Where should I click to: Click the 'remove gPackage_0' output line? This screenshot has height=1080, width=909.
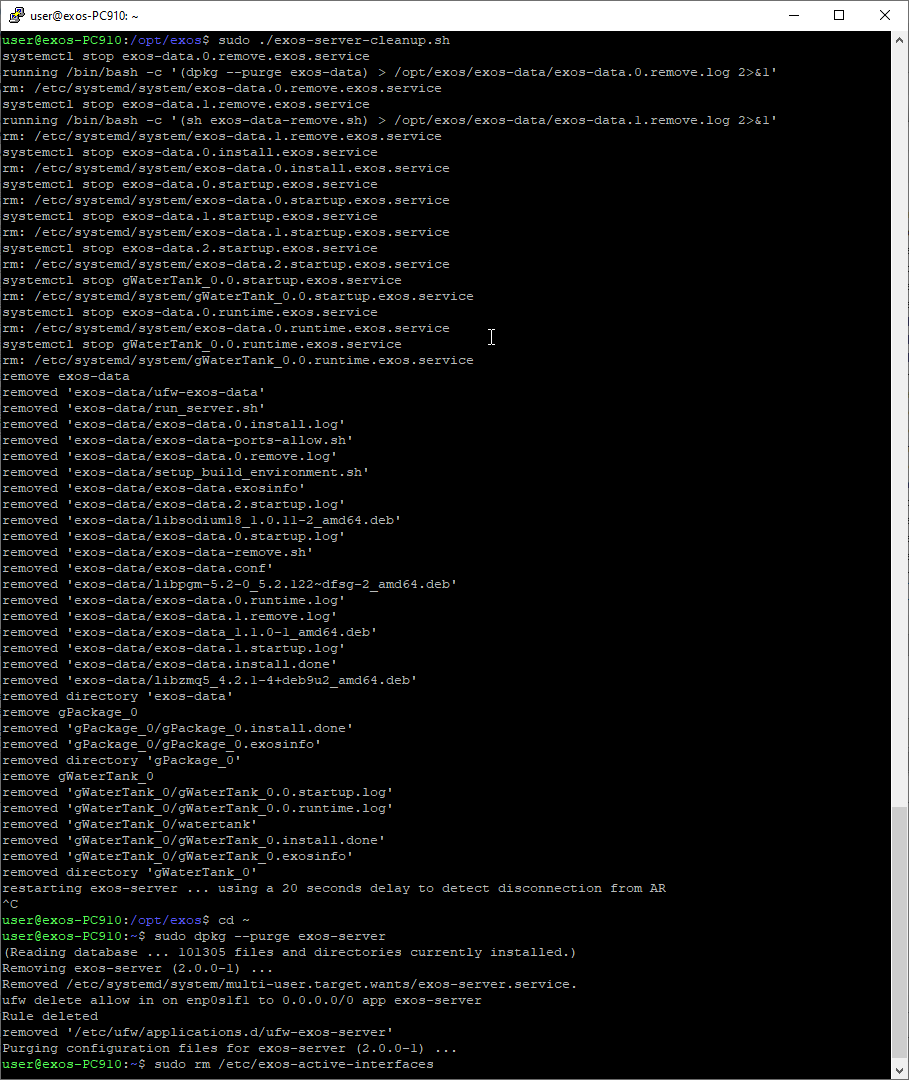tap(70, 712)
